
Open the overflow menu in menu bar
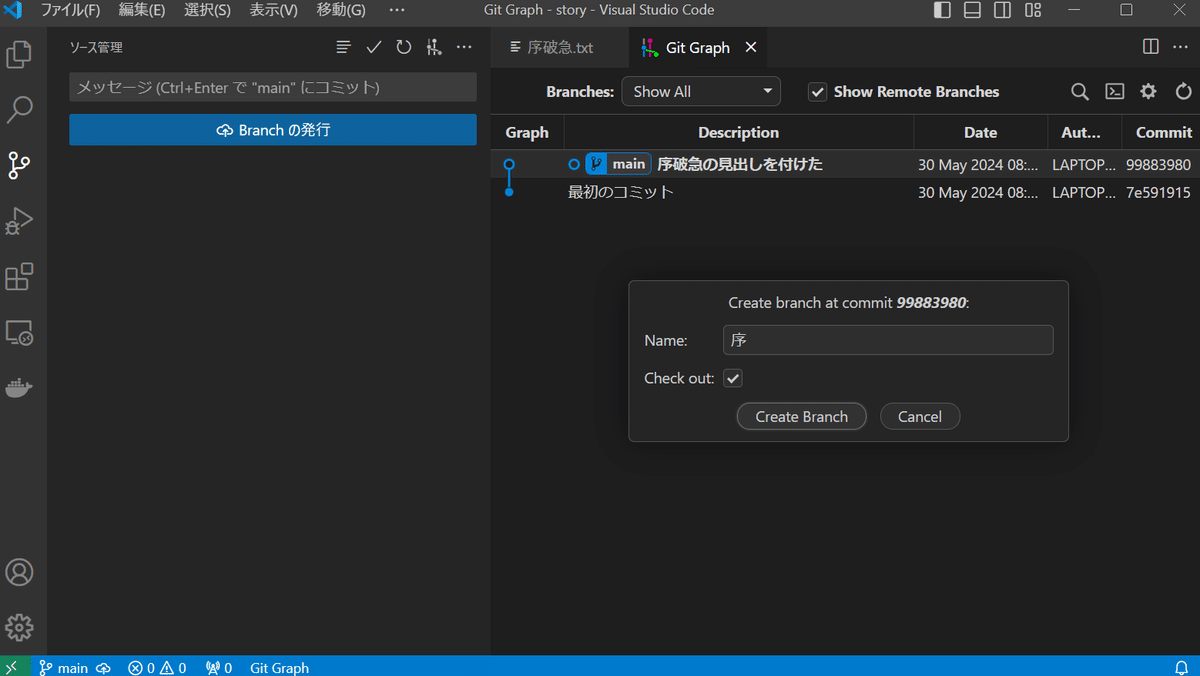tap(397, 10)
